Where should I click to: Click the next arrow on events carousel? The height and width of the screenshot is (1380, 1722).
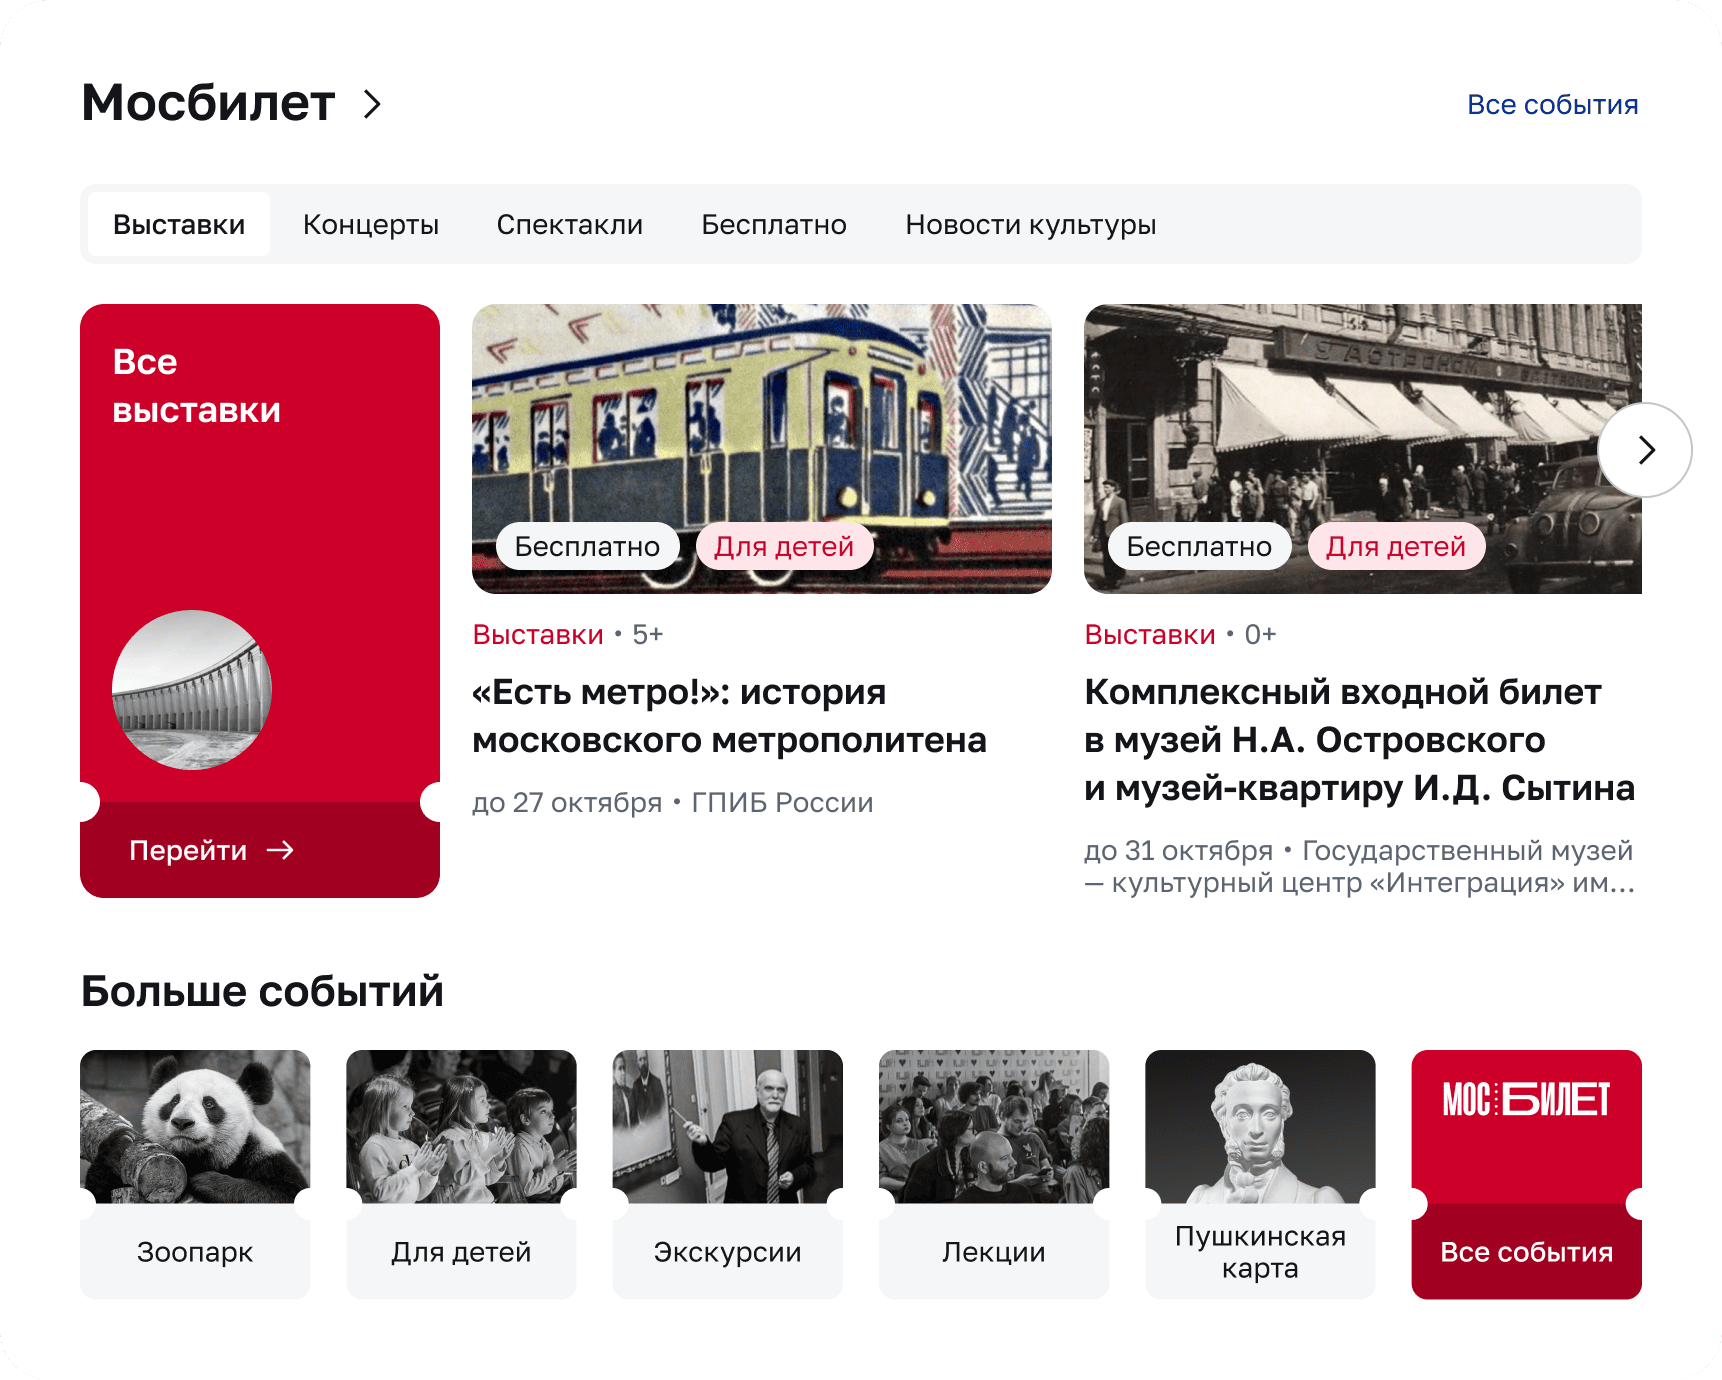click(1645, 450)
